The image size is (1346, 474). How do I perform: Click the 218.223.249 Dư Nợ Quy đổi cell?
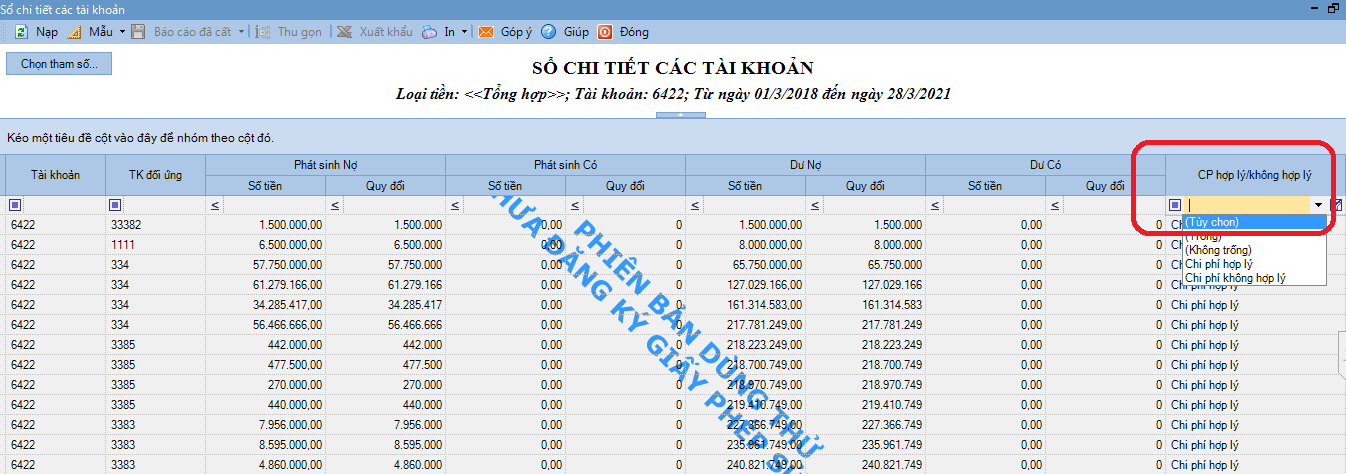(x=865, y=344)
